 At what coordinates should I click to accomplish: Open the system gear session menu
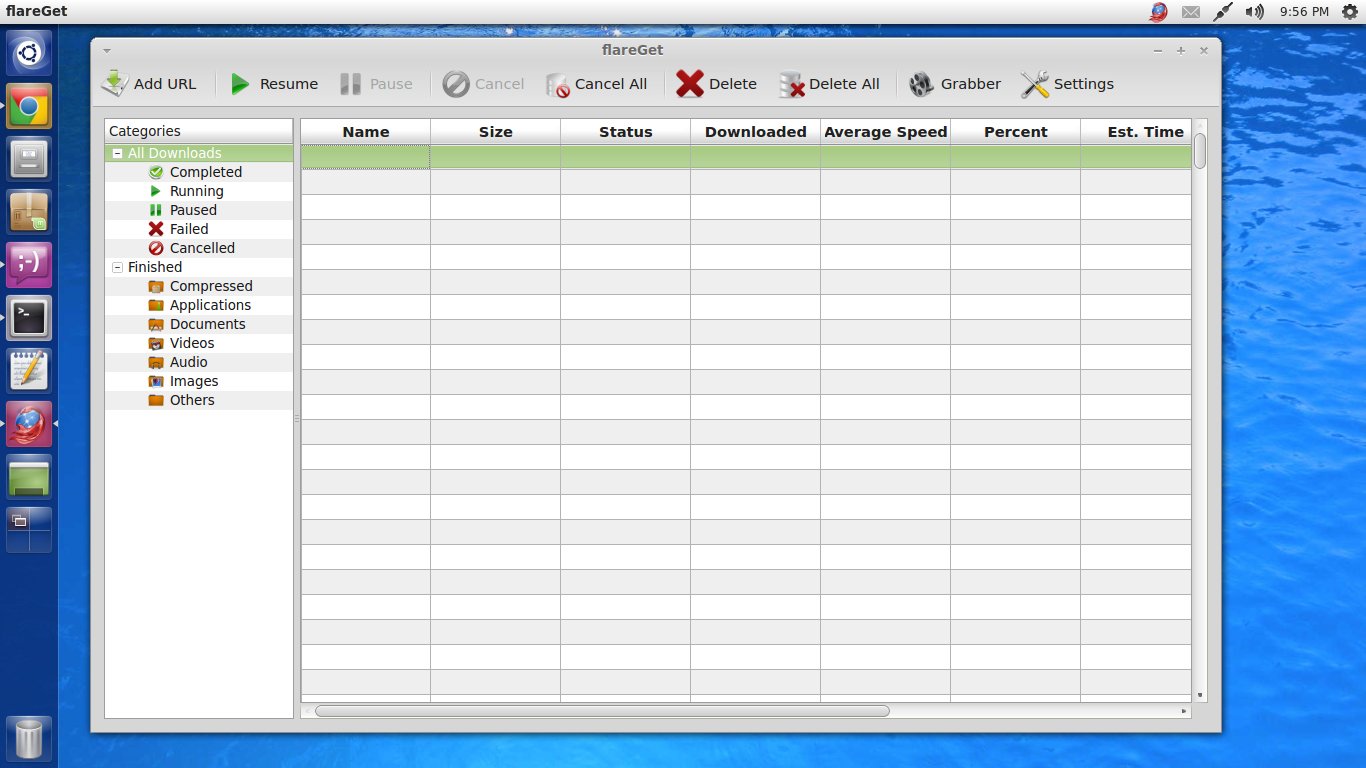click(x=1349, y=12)
